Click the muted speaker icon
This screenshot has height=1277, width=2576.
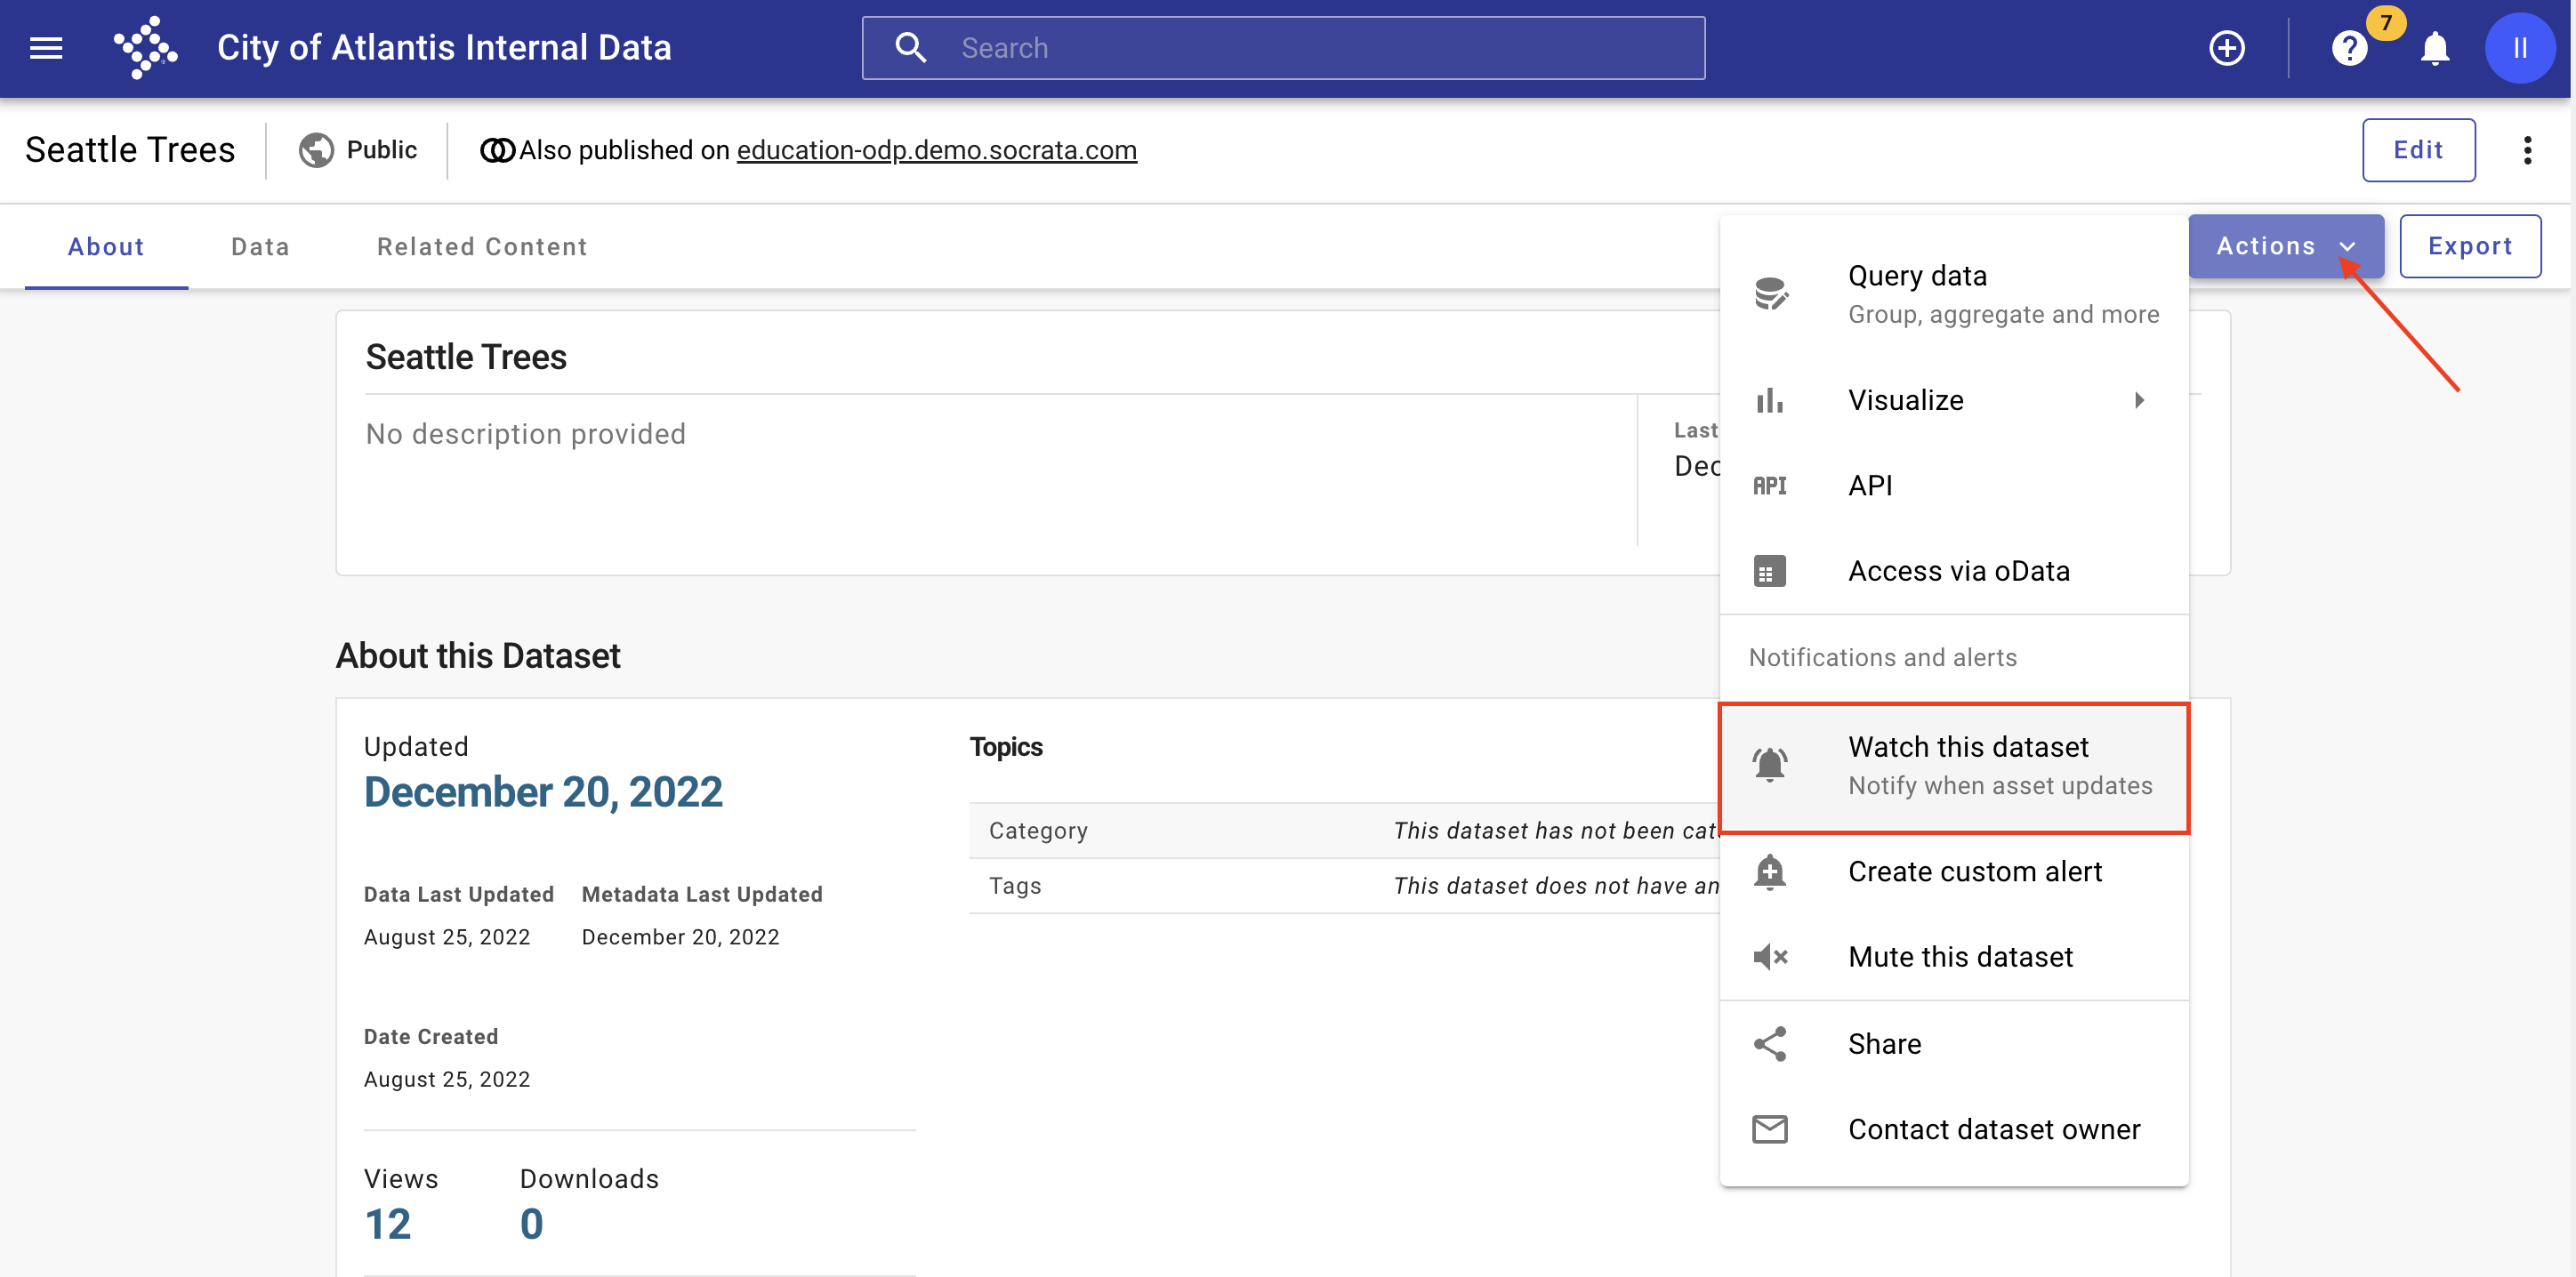pos(1770,957)
